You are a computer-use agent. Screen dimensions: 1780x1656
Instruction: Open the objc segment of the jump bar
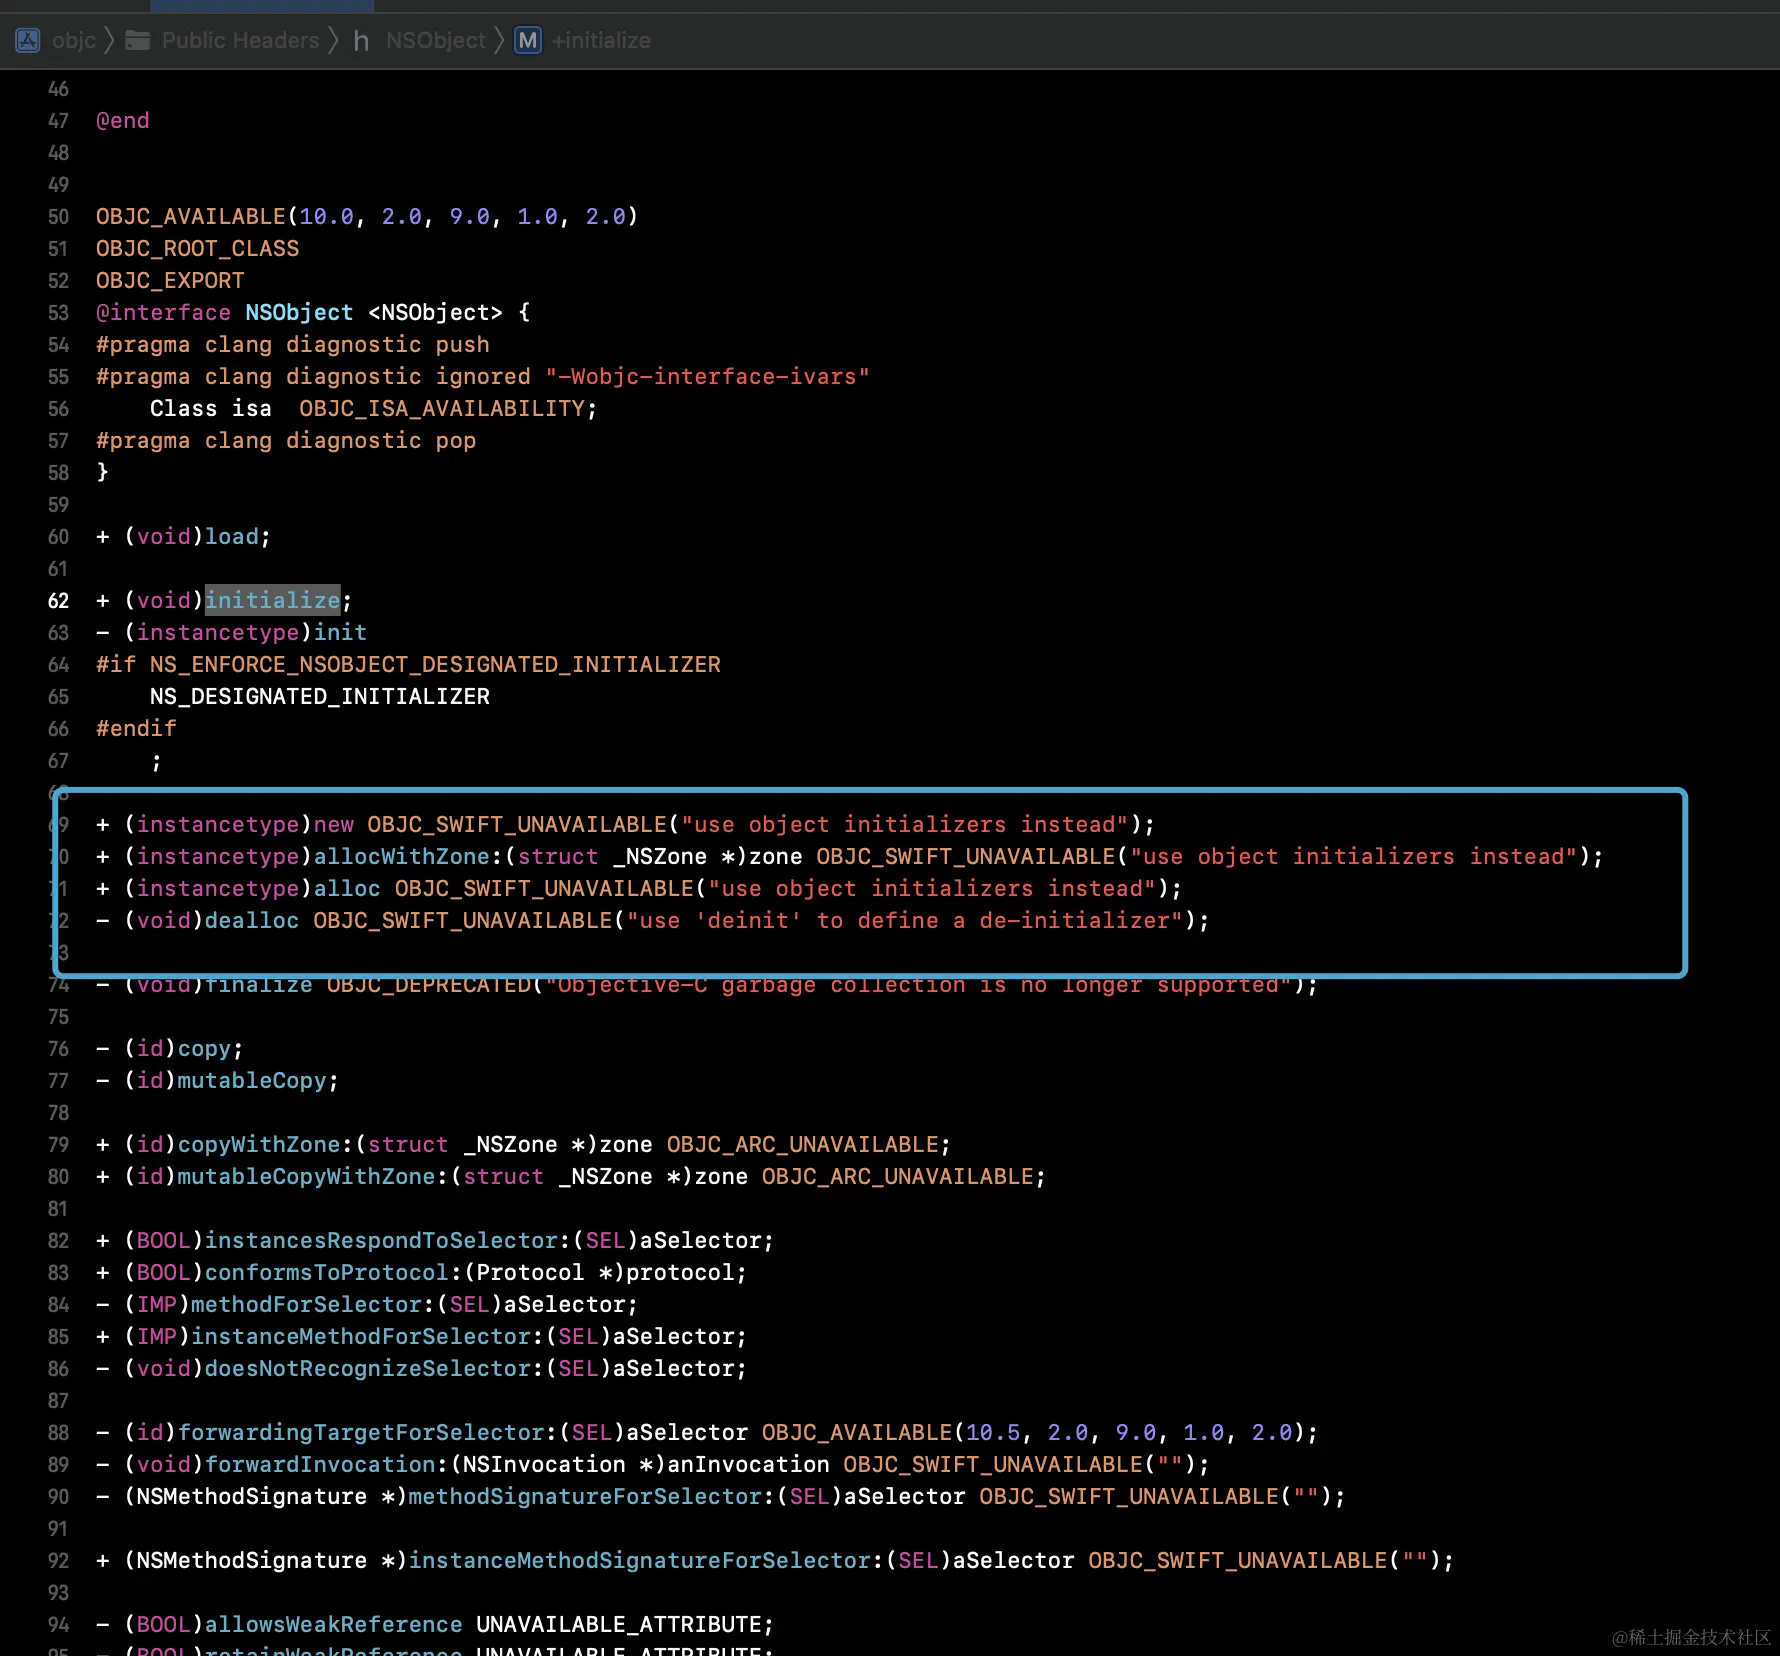74,40
